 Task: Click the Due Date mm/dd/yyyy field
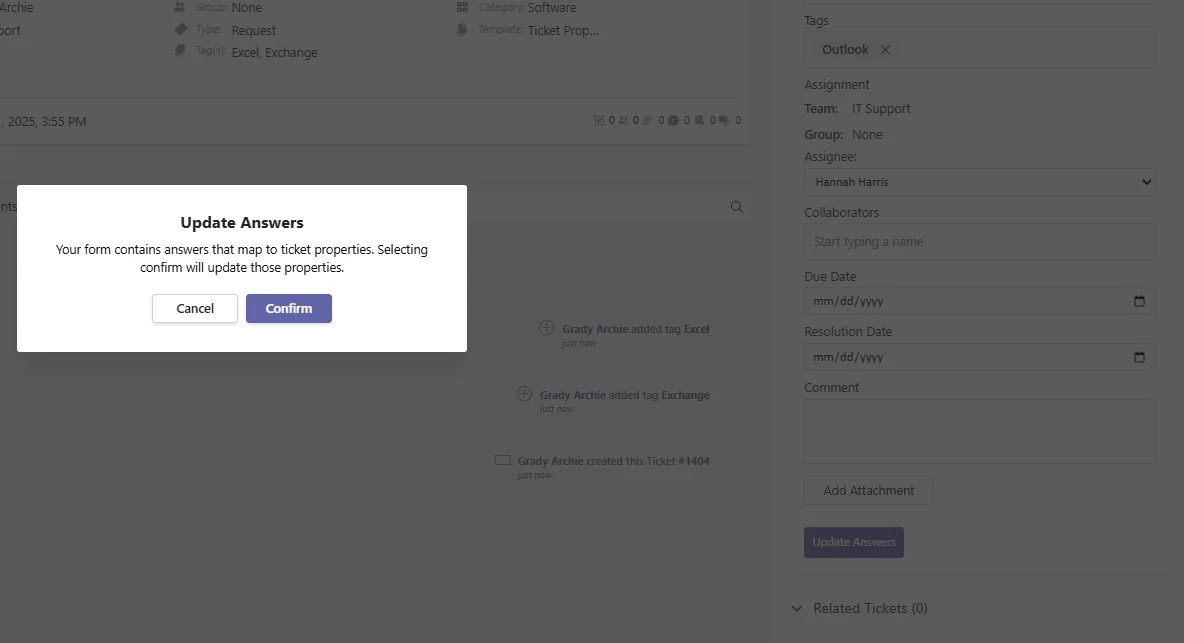979,301
